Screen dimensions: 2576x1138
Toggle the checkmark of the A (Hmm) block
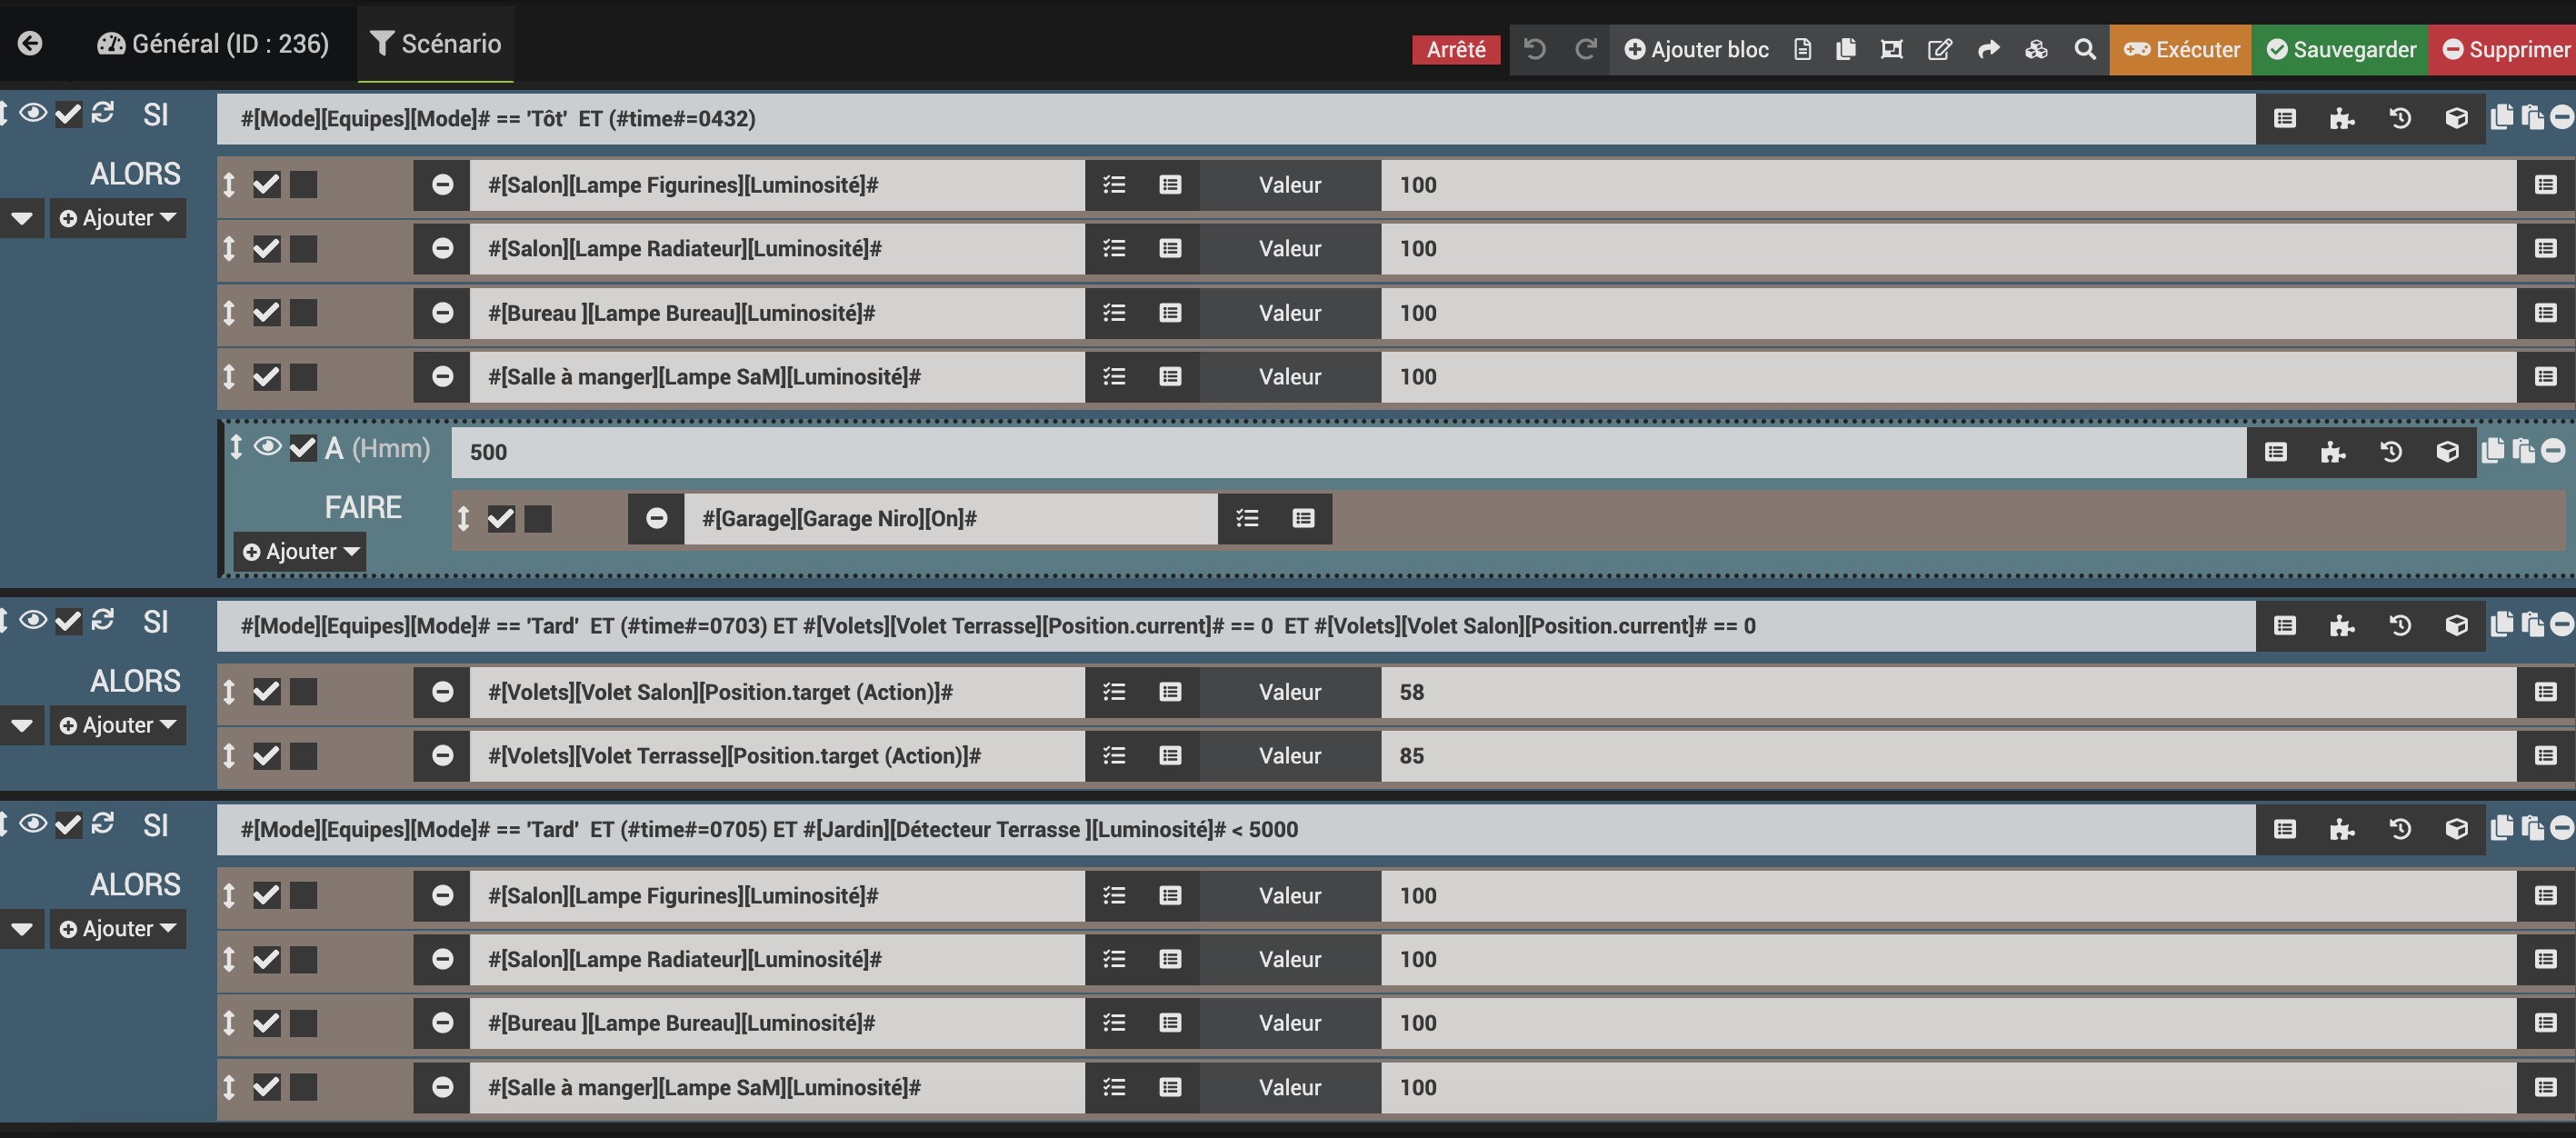click(303, 448)
